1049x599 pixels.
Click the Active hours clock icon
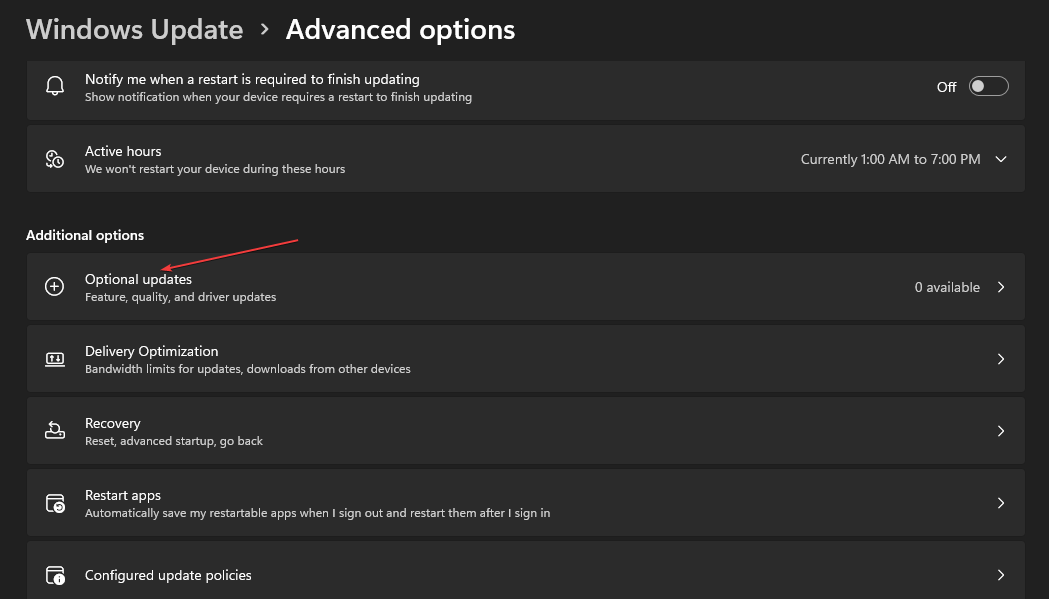[x=54, y=158]
